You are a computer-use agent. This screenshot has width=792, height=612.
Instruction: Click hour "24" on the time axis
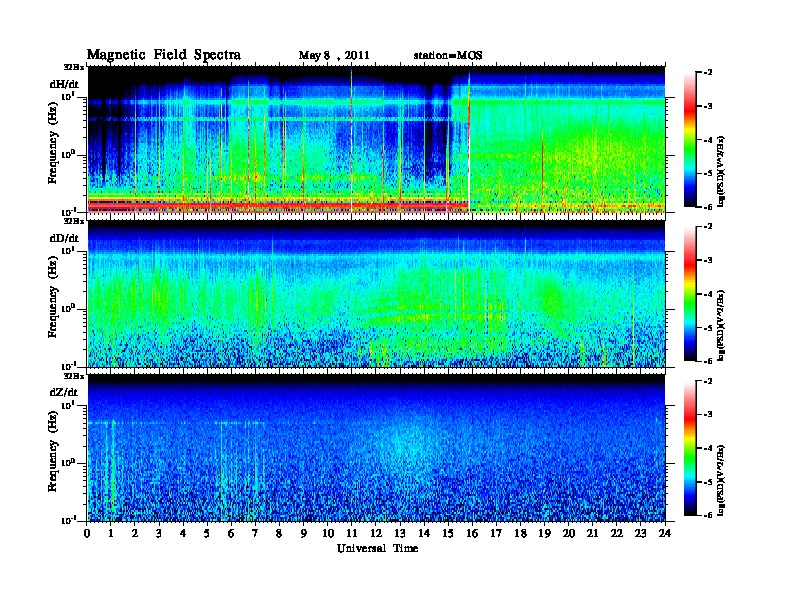665,534
